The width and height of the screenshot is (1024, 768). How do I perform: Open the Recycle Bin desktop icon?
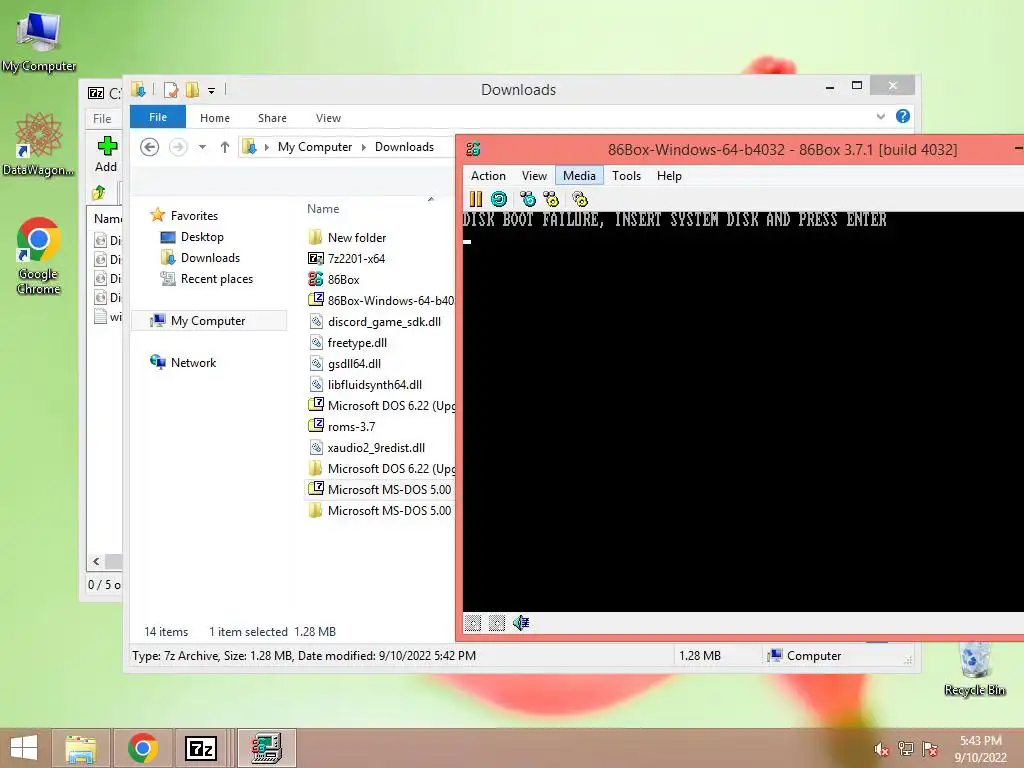[974, 669]
